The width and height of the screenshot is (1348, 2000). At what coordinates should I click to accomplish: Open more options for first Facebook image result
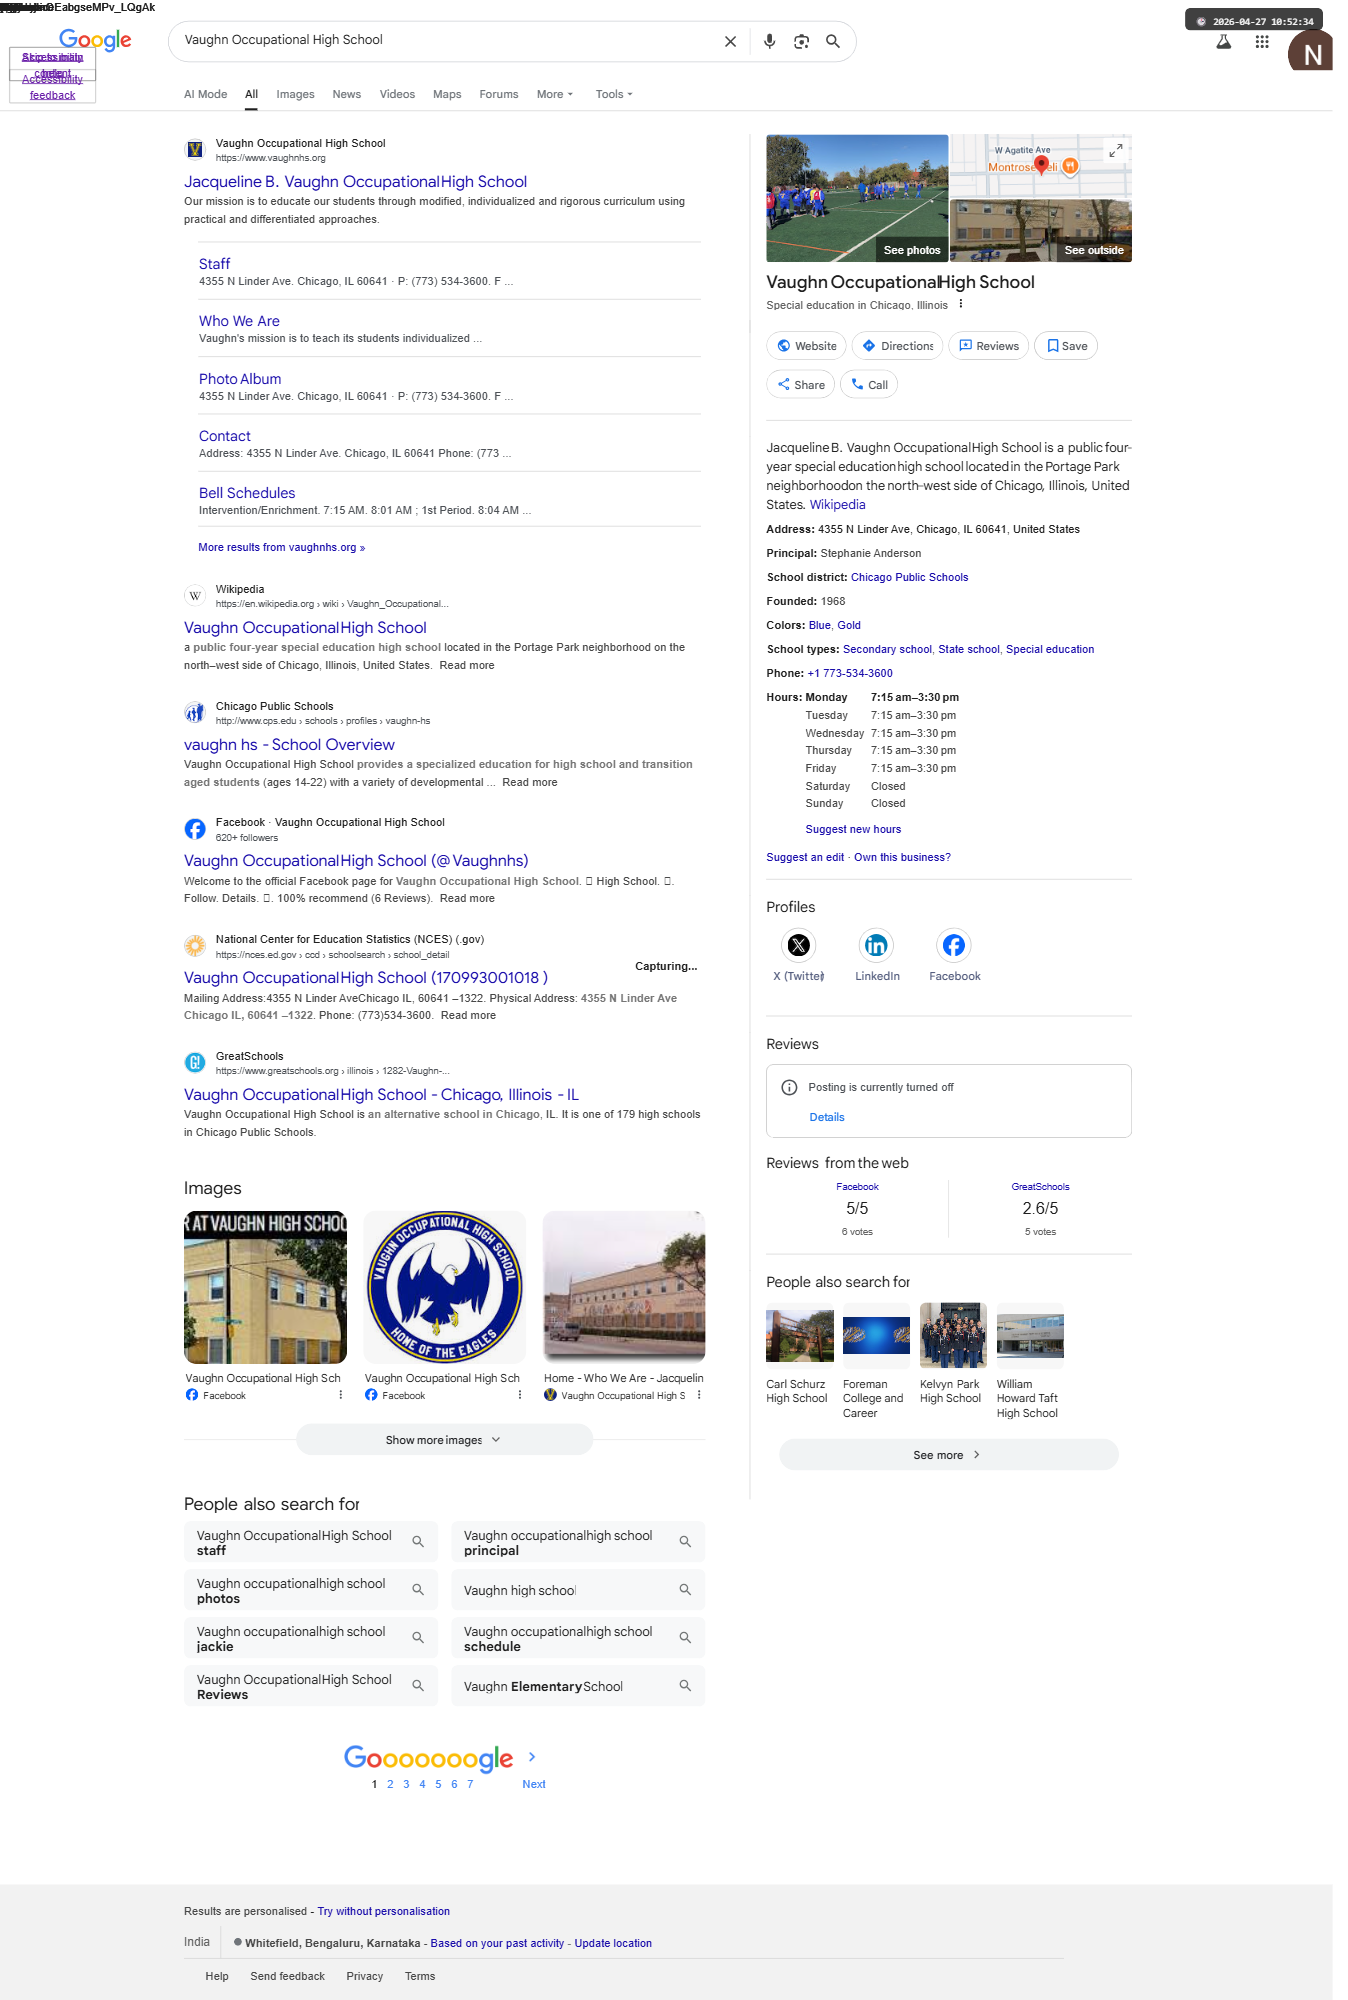tap(340, 1395)
